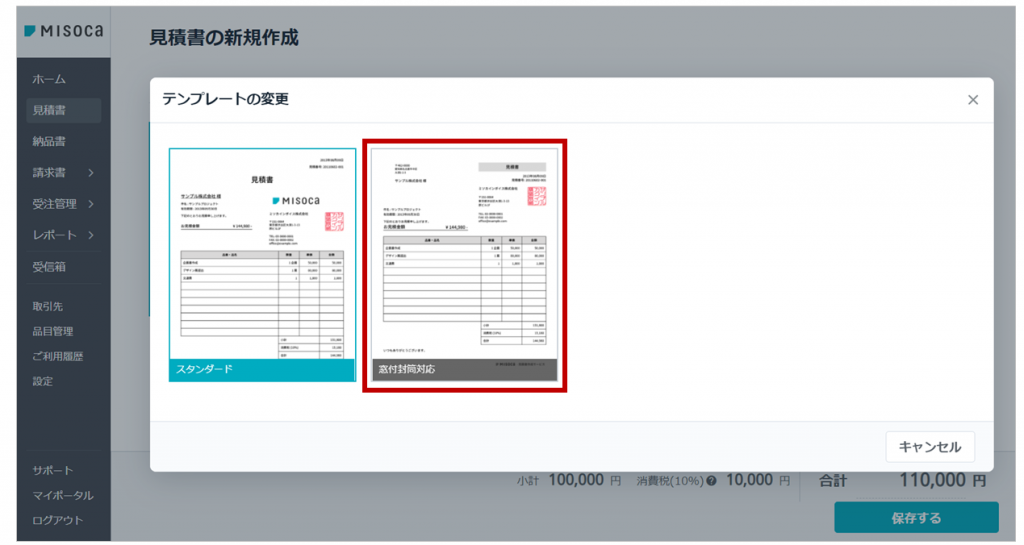Go to 品目管理 in sidebar
The height and width of the screenshot is (545, 1024).
(x=53, y=331)
